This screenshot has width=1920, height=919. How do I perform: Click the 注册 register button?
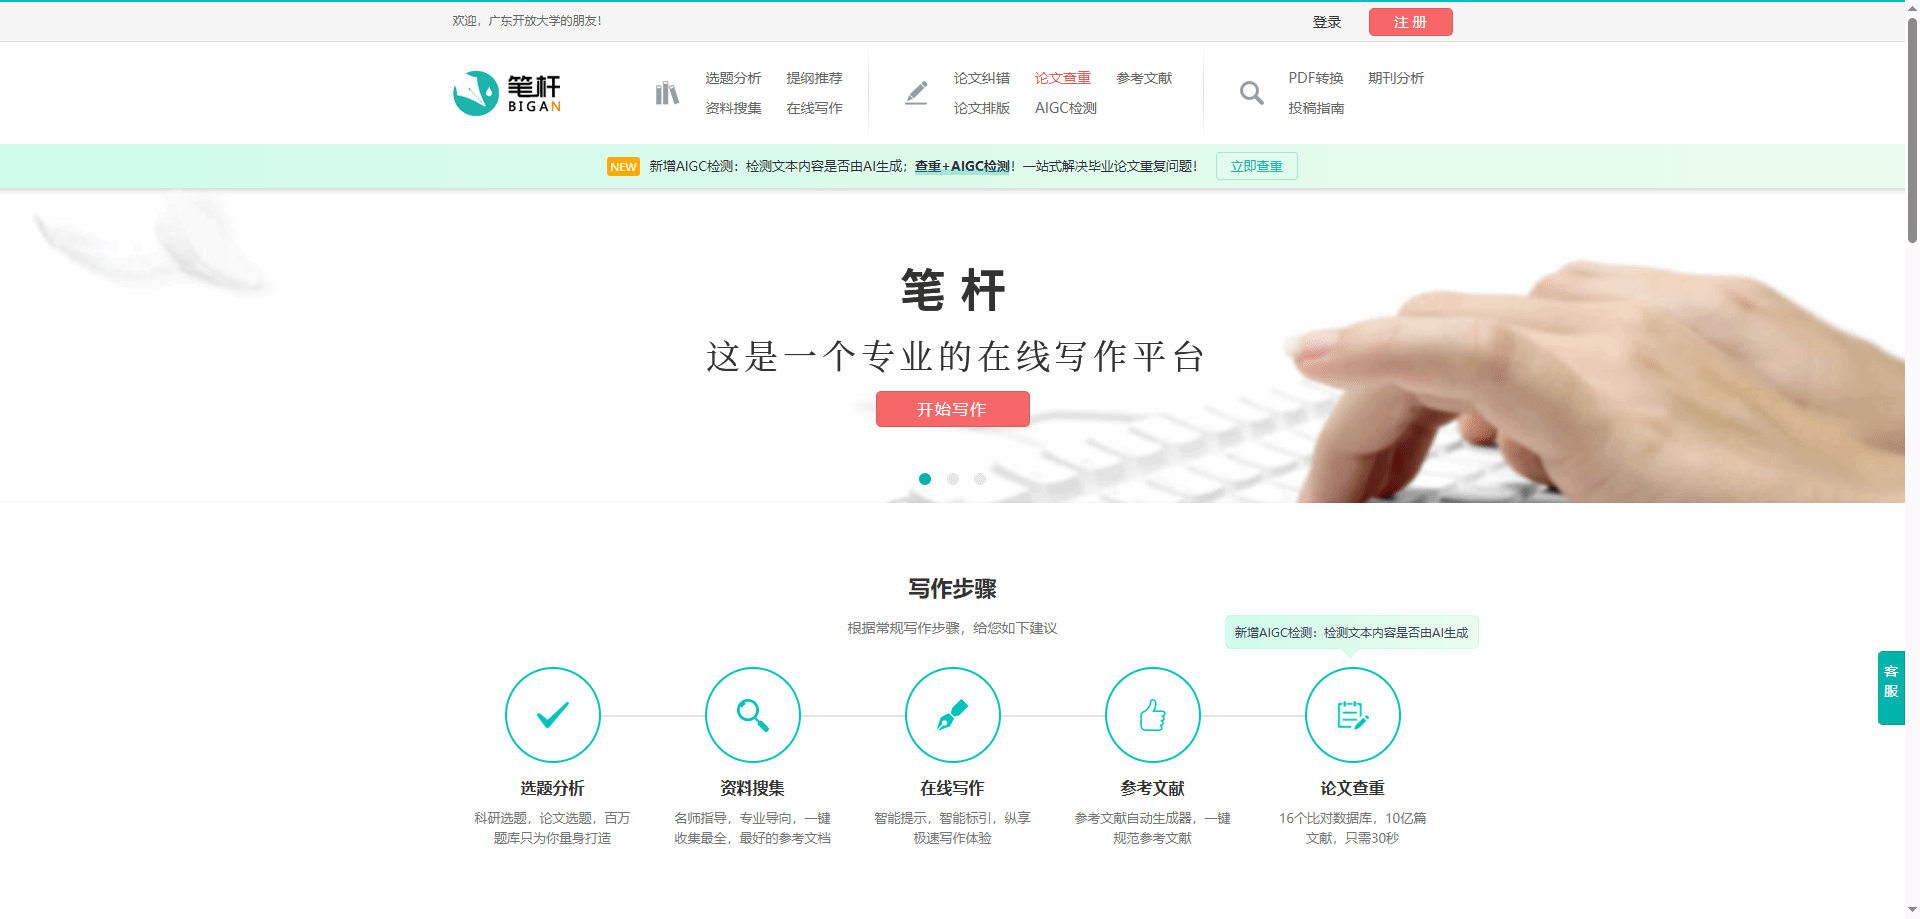pos(1410,22)
